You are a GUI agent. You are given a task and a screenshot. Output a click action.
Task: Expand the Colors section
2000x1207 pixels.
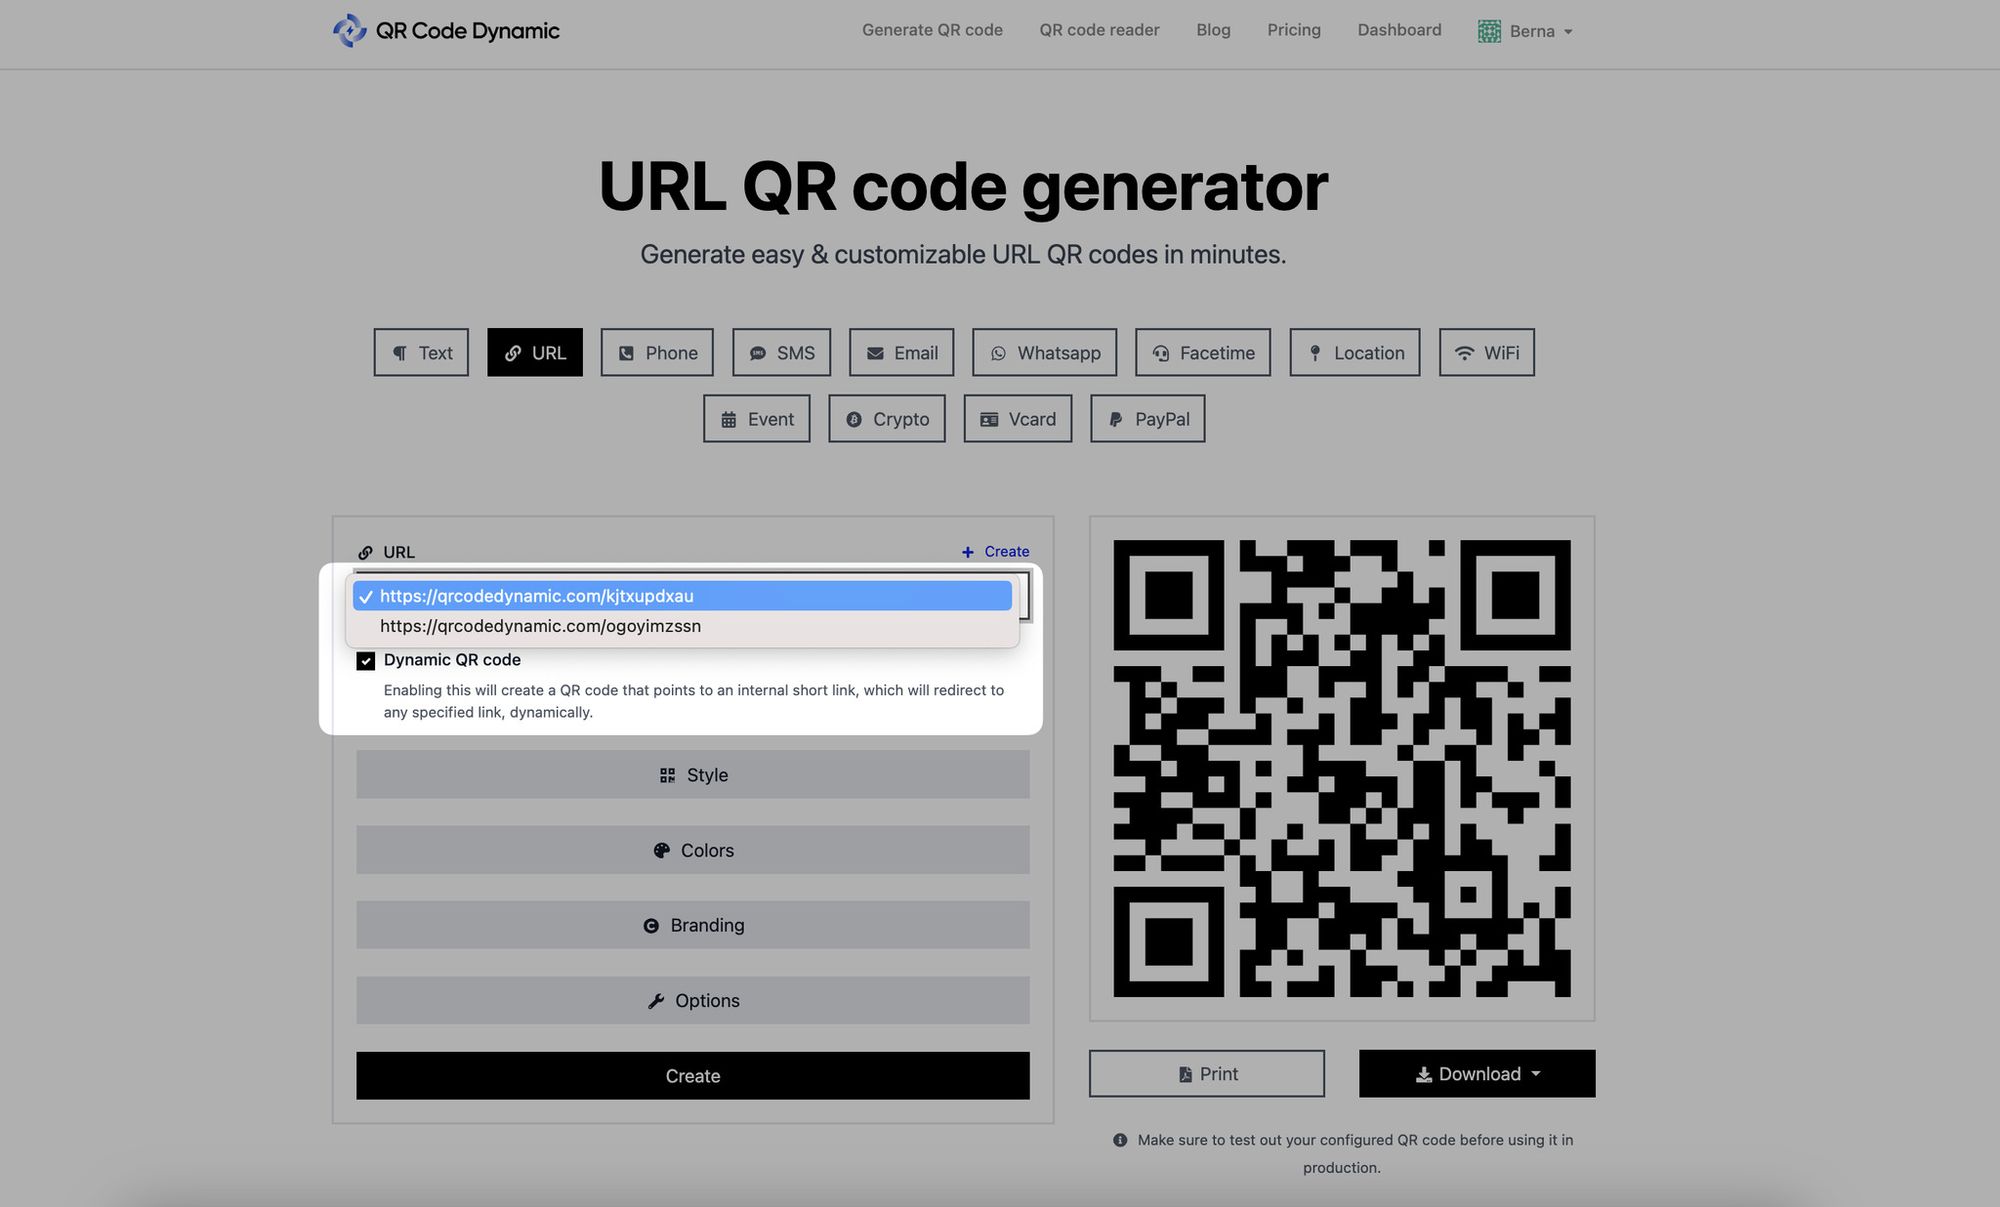(x=693, y=850)
